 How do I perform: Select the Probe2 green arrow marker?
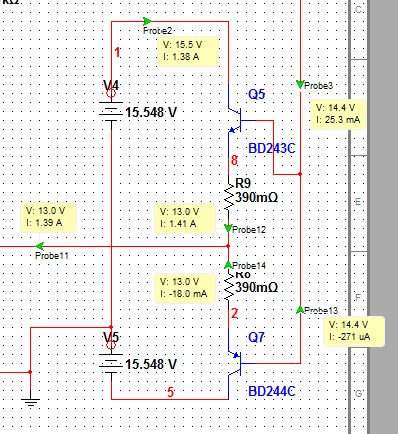[x=147, y=22]
